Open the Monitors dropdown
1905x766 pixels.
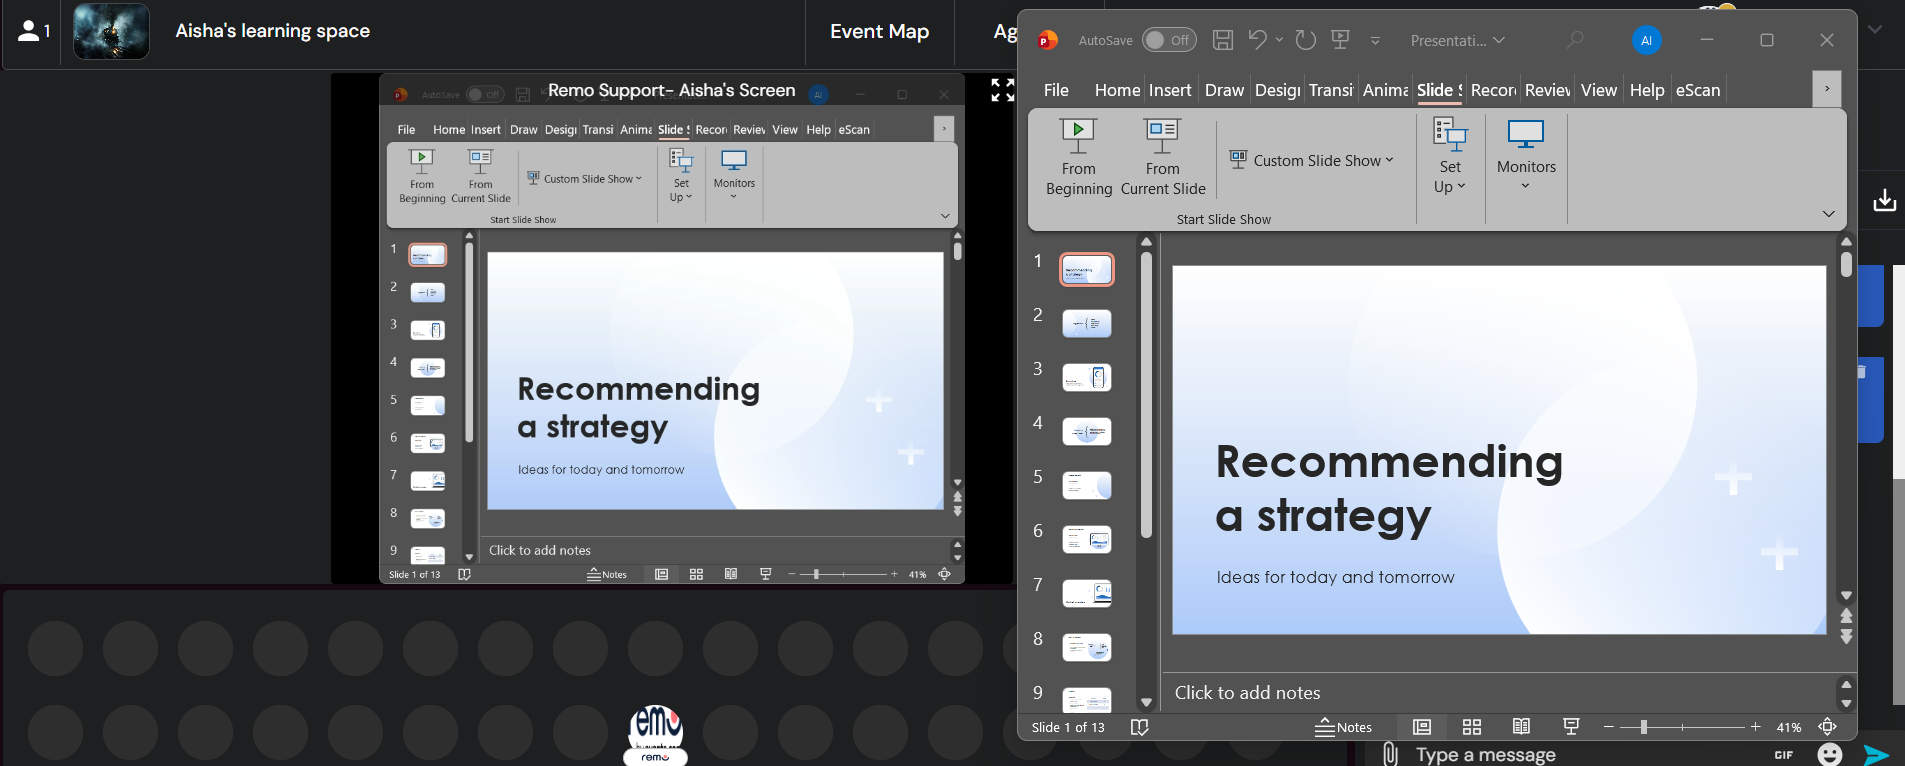(1526, 157)
